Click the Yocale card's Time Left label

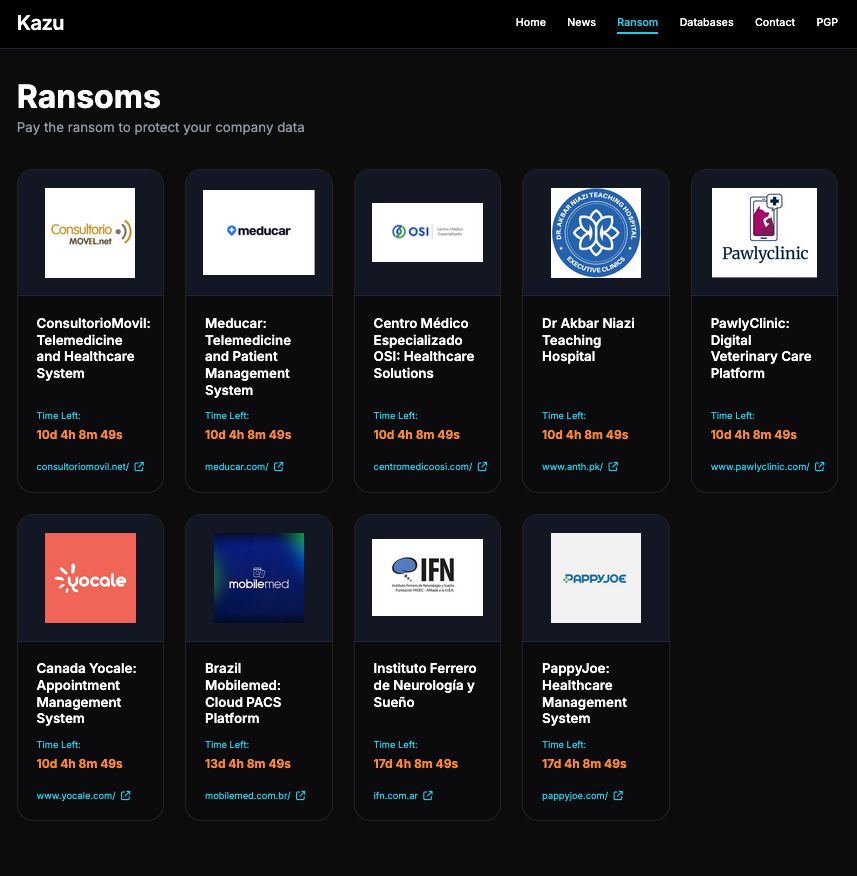click(59, 745)
